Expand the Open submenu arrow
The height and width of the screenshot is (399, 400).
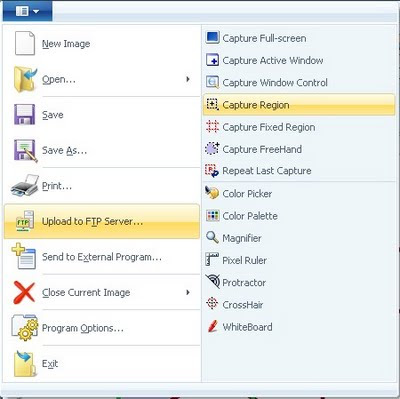(188, 79)
